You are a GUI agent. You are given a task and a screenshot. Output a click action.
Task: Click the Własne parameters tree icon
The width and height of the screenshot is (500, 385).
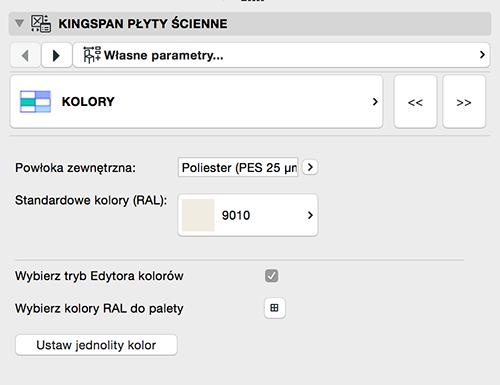click(x=92, y=55)
